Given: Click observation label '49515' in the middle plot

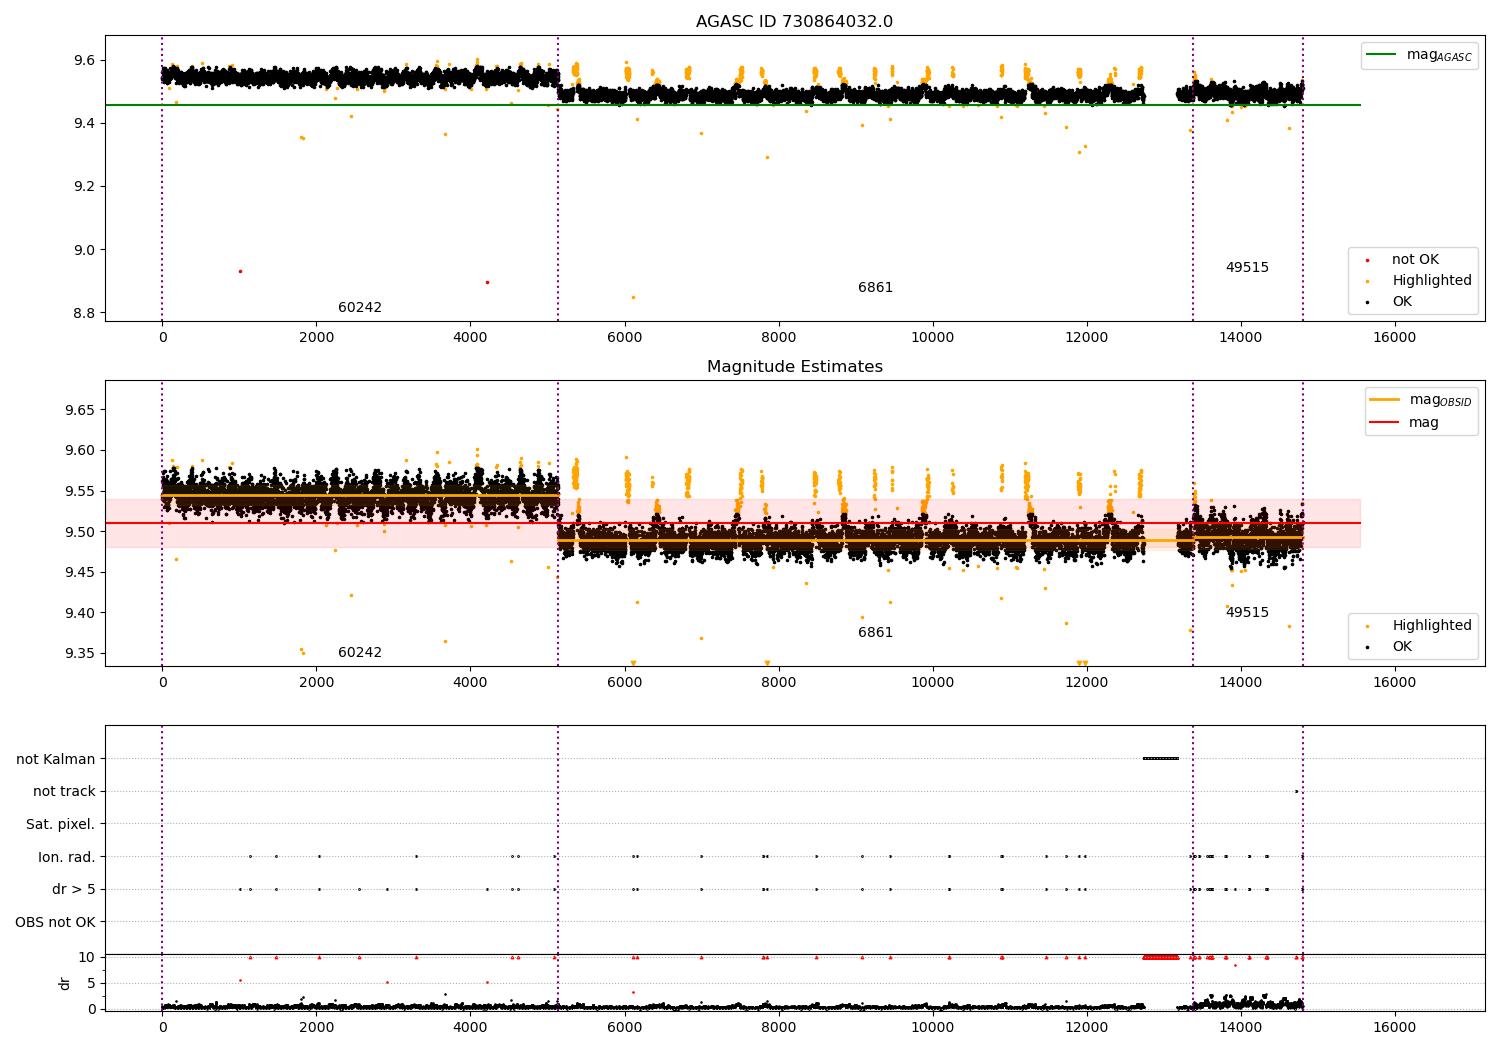Looking at the screenshot, I should coord(1247,613).
